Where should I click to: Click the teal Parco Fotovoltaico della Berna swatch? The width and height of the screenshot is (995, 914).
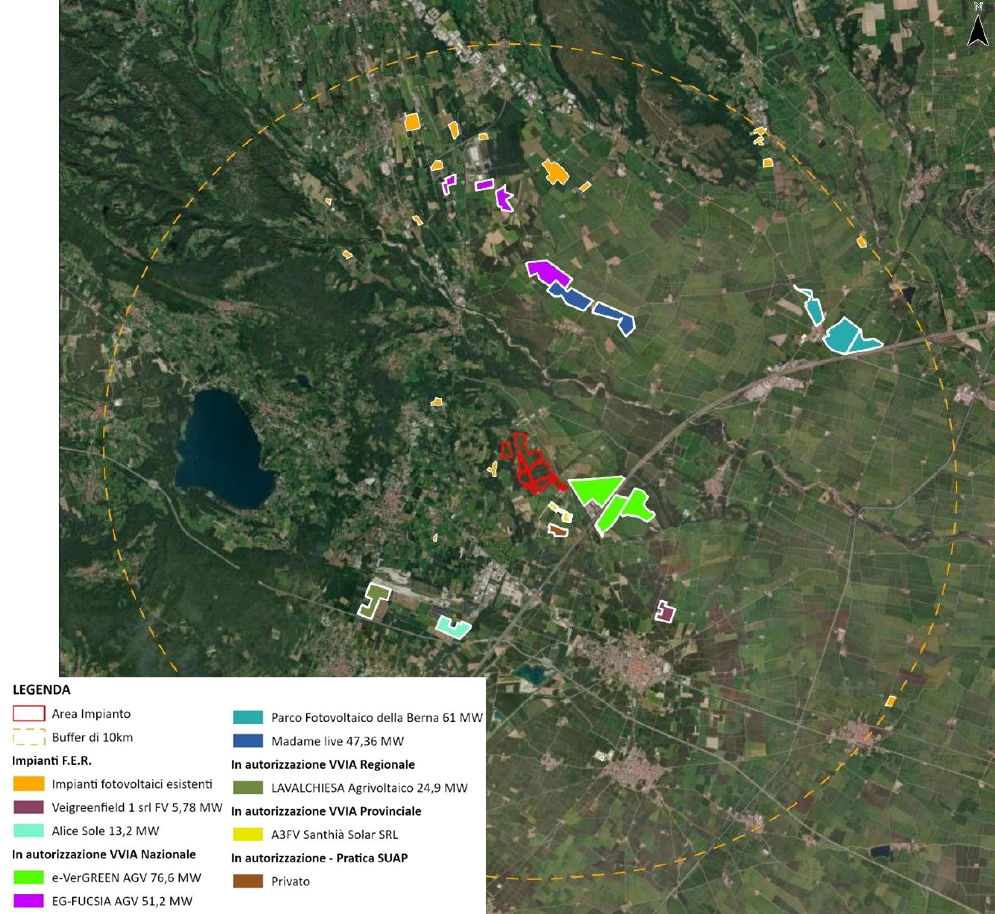coord(248,717)
